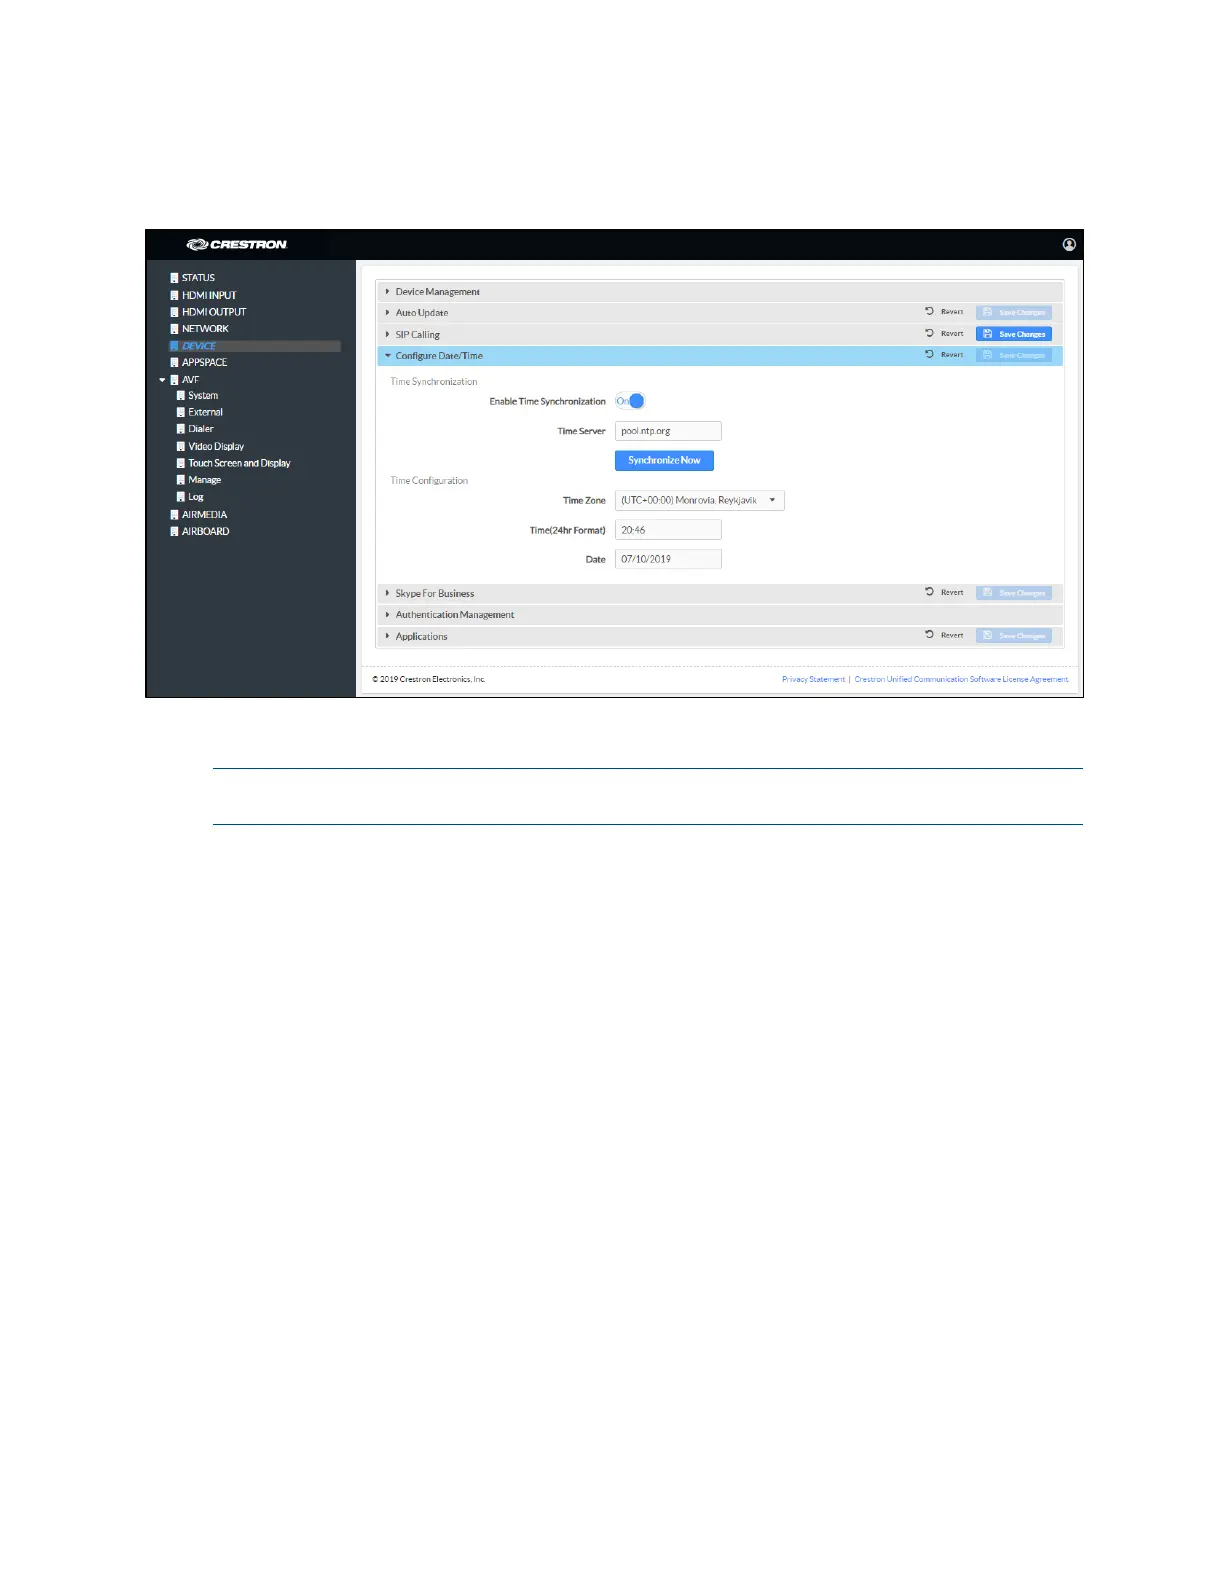The height and width of the screenshot is (1584, 1224).
Task: Revert SIP Calling changes
Action: pyautogui.click(x=944, y=334)
